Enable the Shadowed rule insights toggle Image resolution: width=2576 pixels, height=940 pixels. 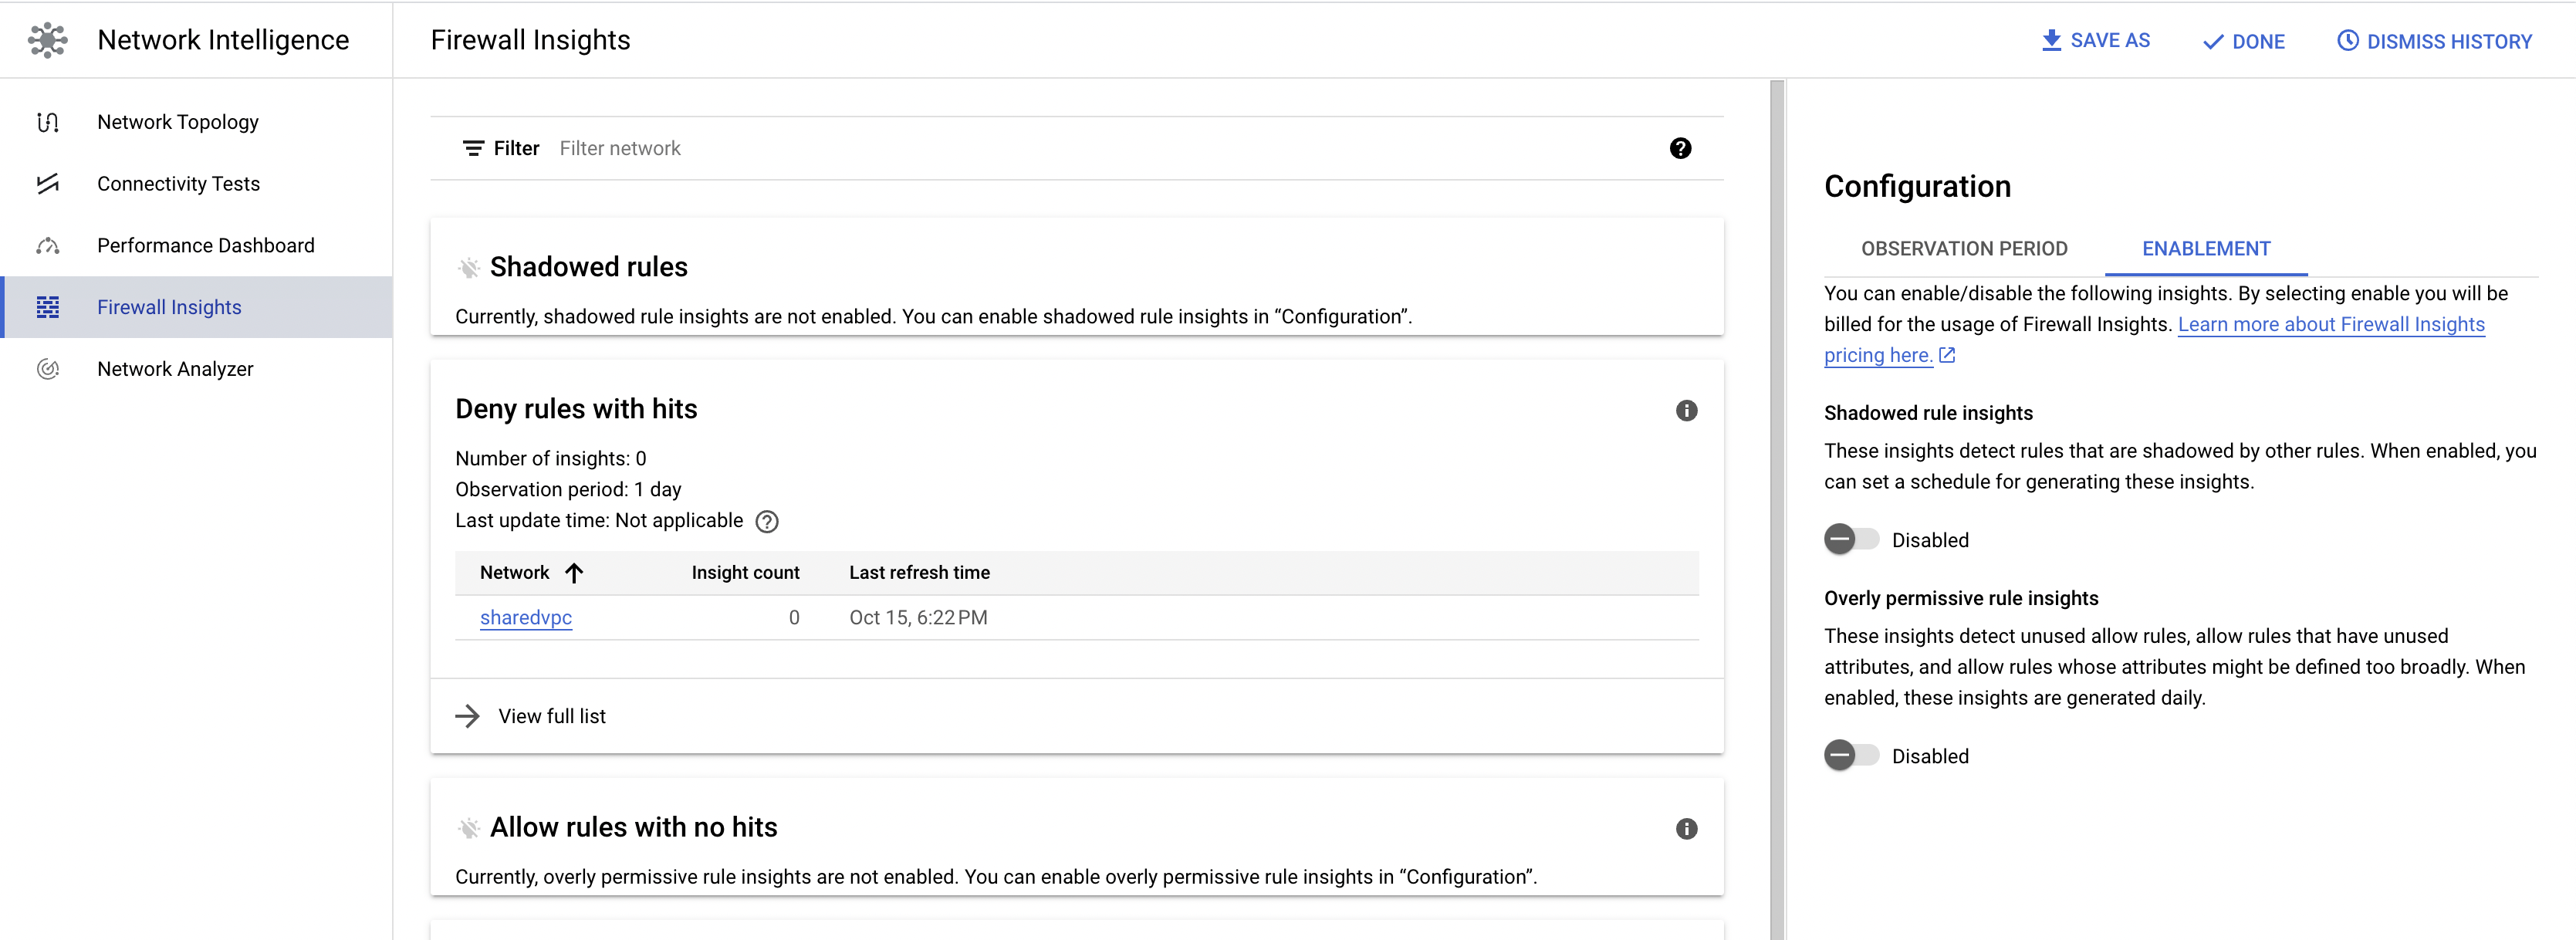1850,540
